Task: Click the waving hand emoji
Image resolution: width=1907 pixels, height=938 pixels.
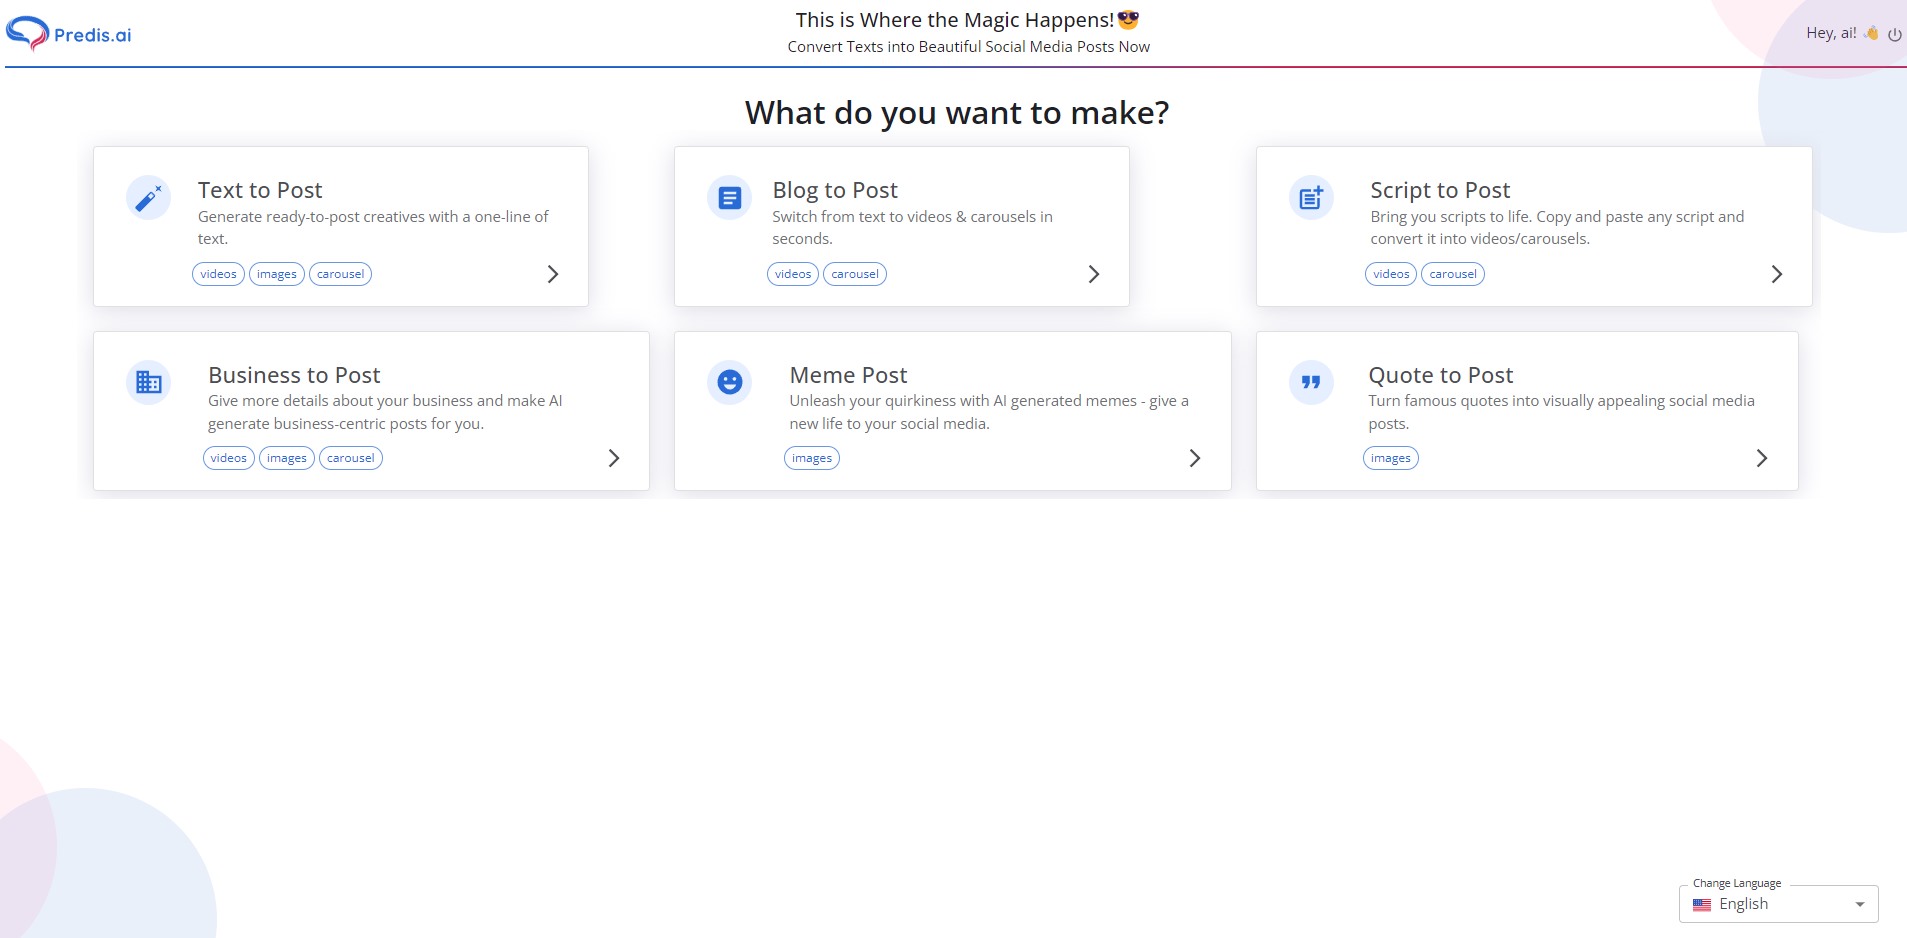Action: pyautogui.click(x=1871, y=33)
